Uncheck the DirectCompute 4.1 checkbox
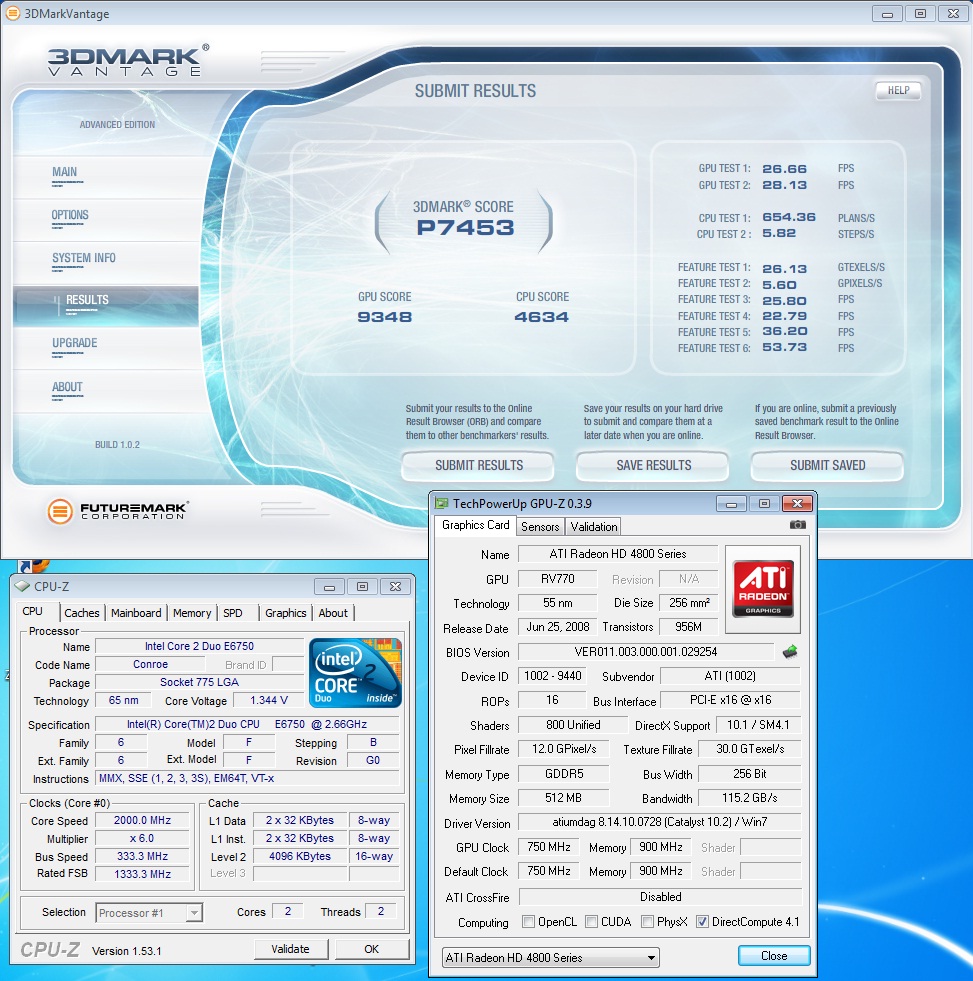Viewport: 973px width, 981px height. [703, 922]
